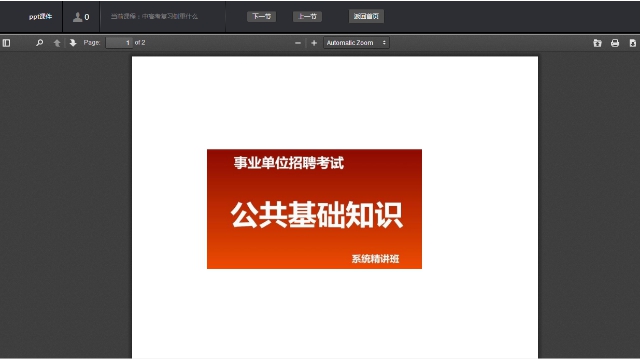641x360 pixels.
Task: Click the user count person icon
Action: (77, 17)
